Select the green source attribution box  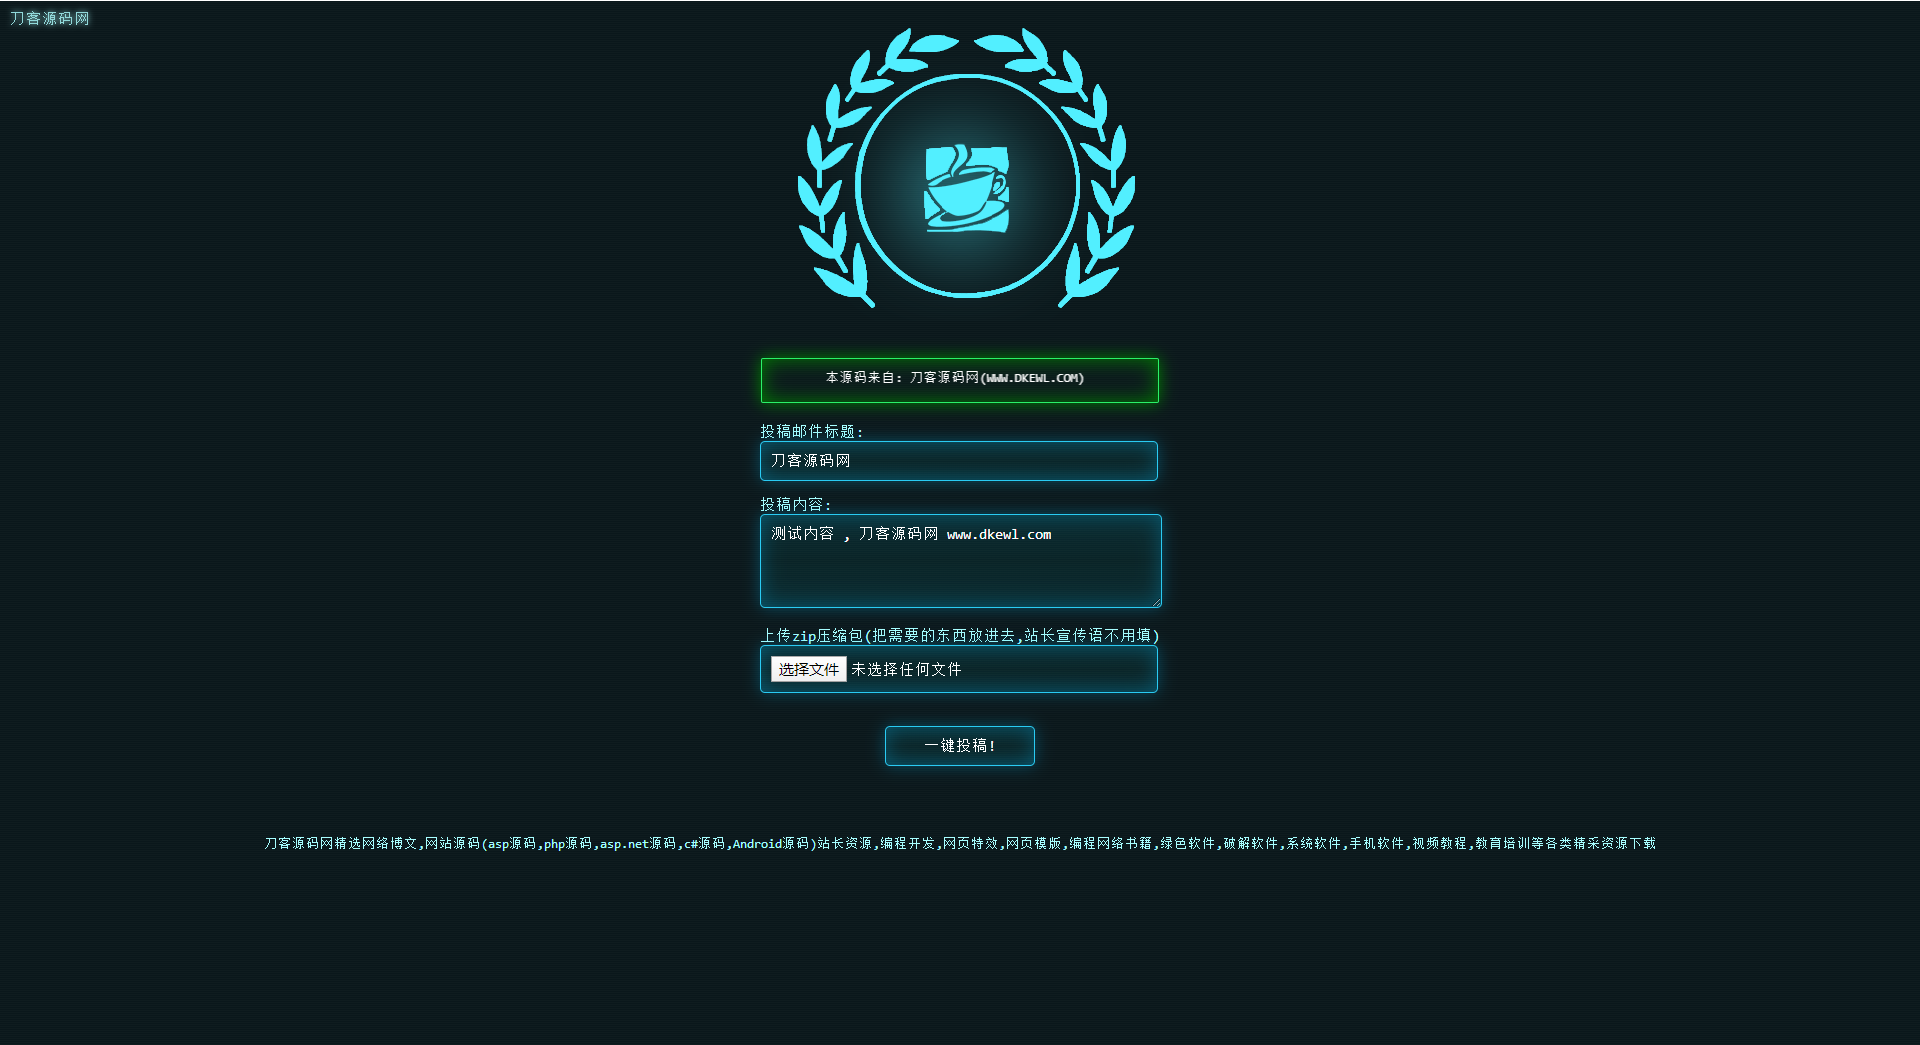point(959,380)
